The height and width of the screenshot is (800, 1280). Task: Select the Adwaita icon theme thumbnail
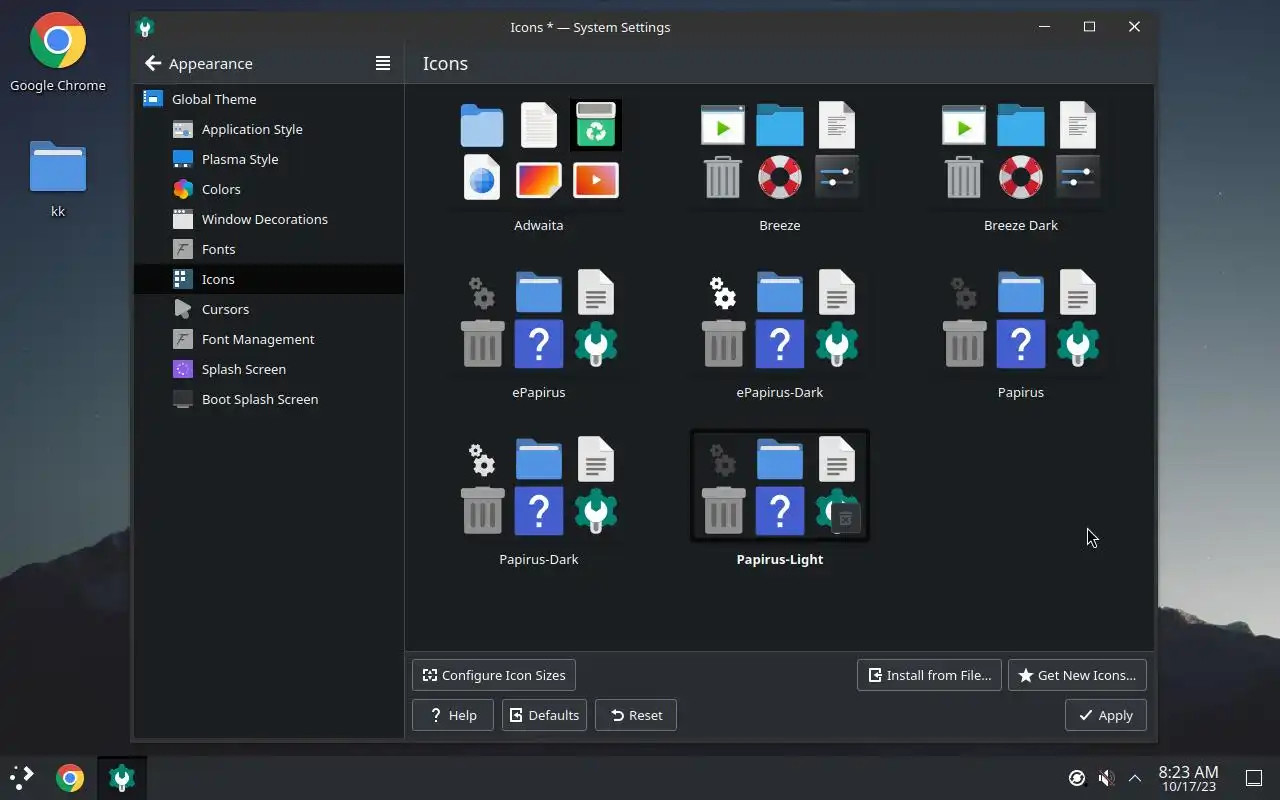(x=539, y=151)
